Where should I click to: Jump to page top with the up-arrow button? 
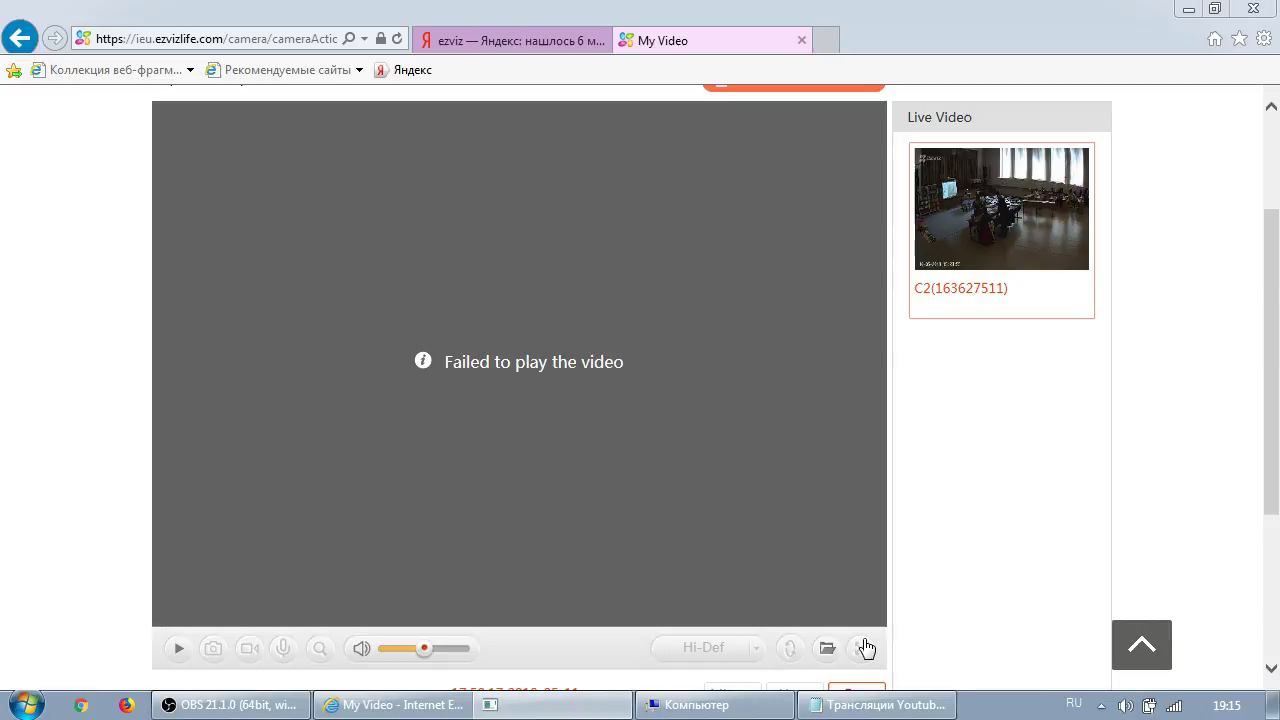1142,645
